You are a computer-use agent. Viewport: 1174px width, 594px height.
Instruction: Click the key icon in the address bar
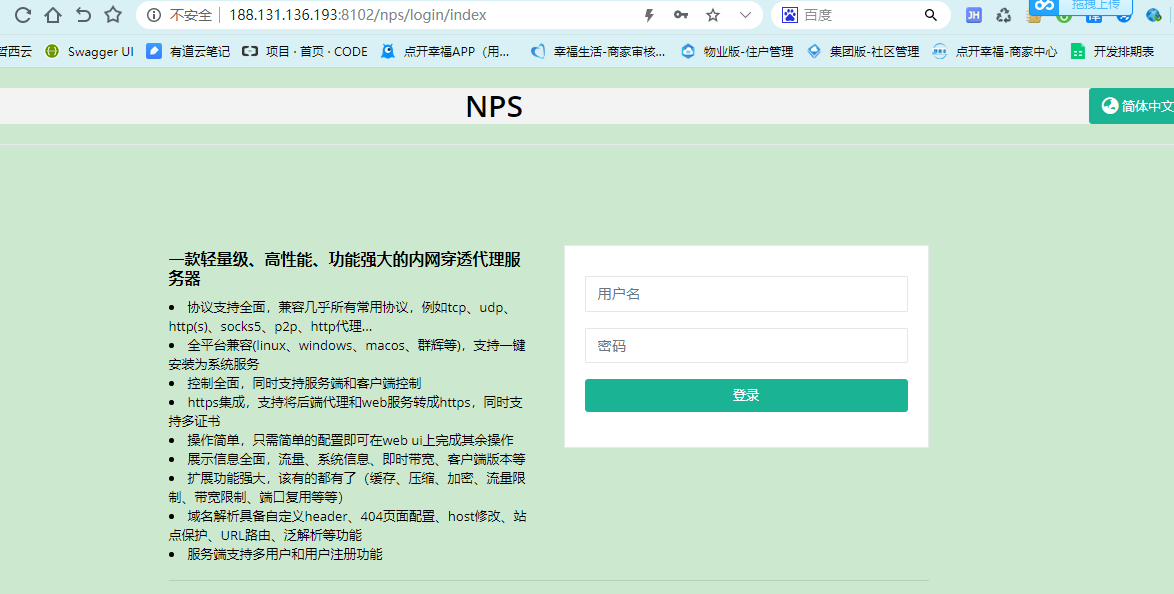click(x=681, y=15)
